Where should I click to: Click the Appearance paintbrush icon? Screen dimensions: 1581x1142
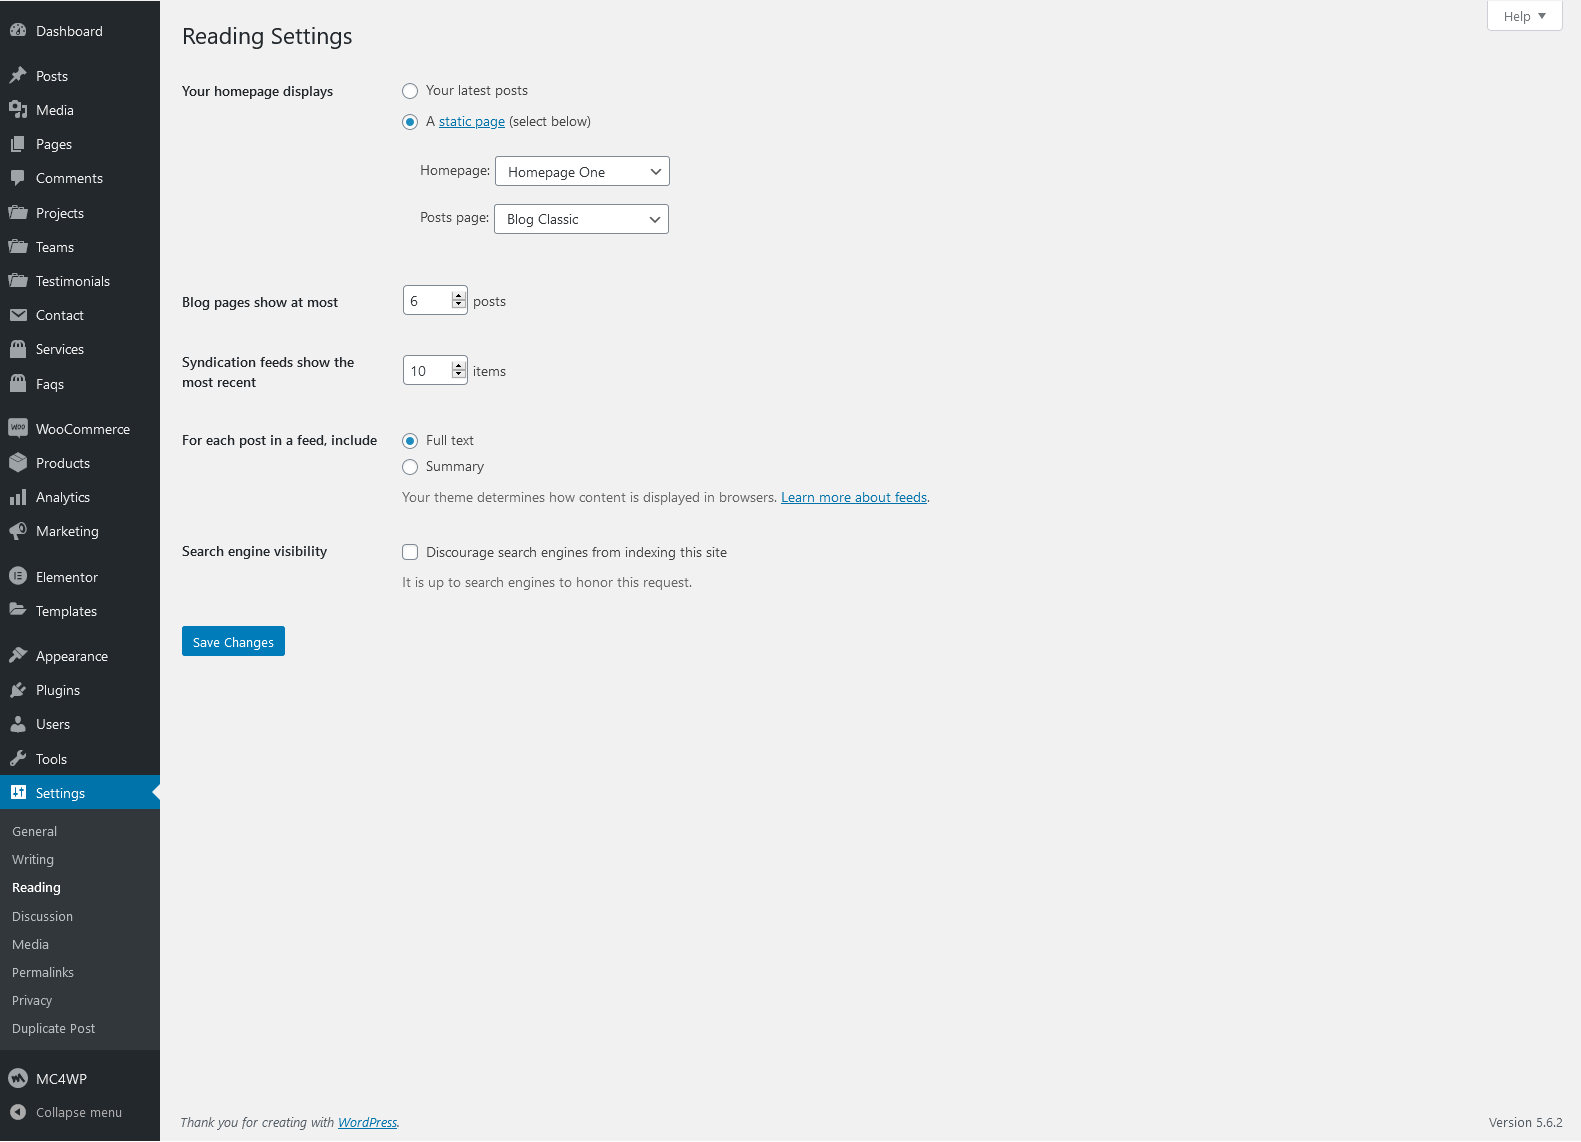[18, 656]
